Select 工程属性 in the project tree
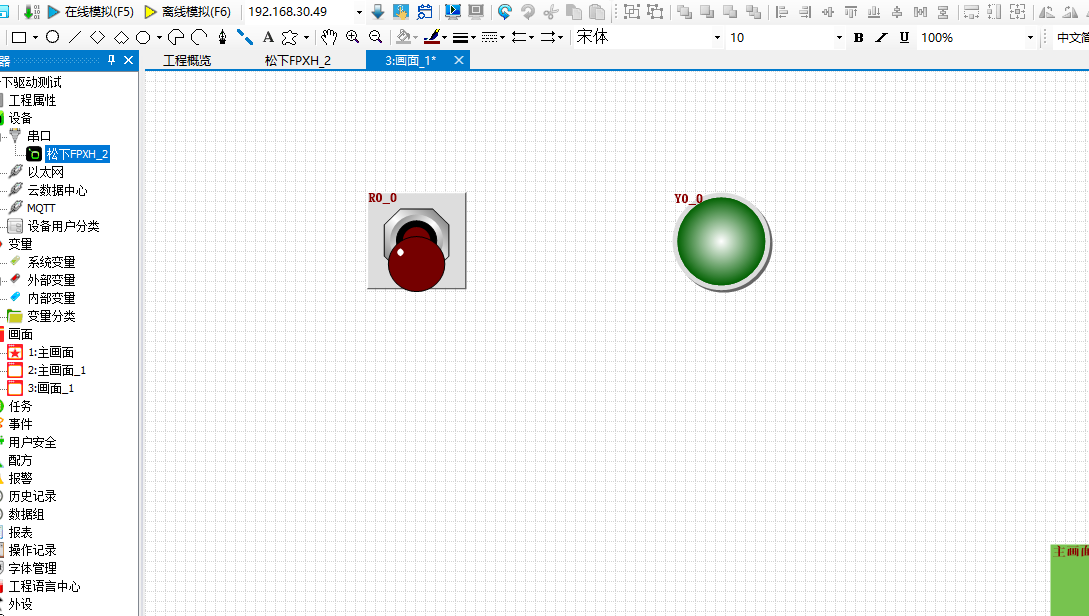 click(32, 101)
